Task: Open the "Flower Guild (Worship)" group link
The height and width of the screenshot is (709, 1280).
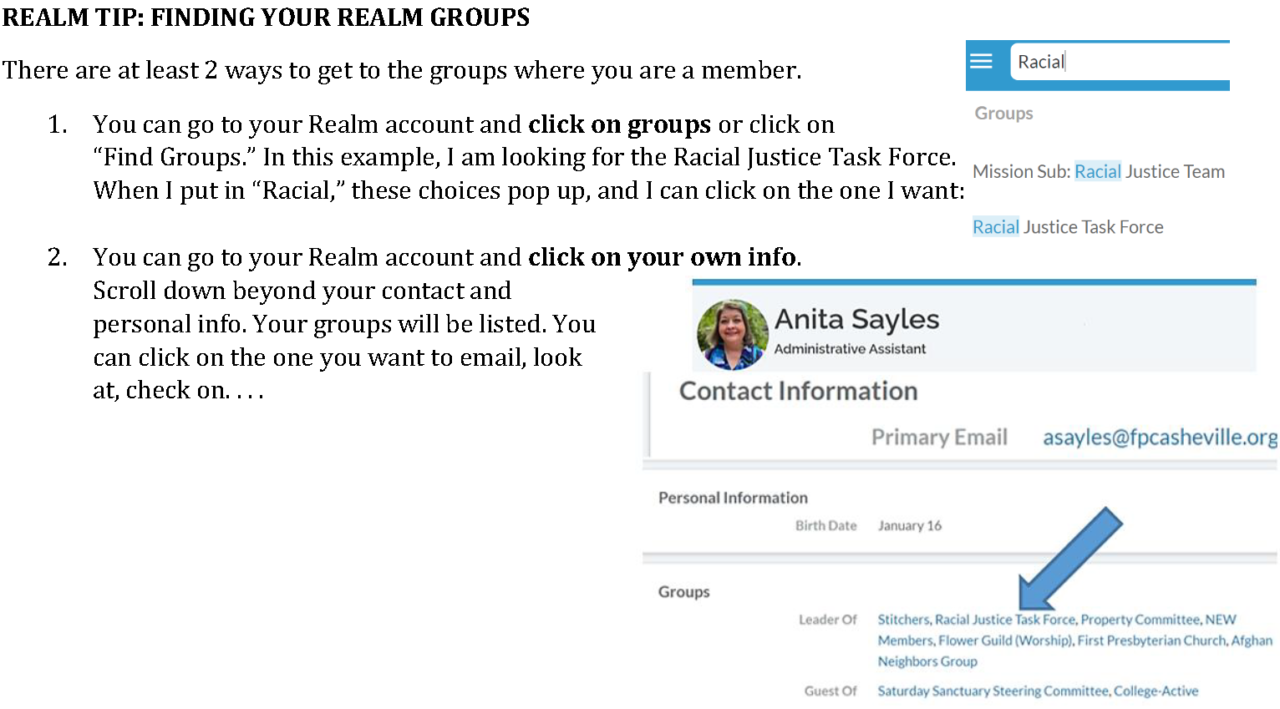Action: [1006, 641]
